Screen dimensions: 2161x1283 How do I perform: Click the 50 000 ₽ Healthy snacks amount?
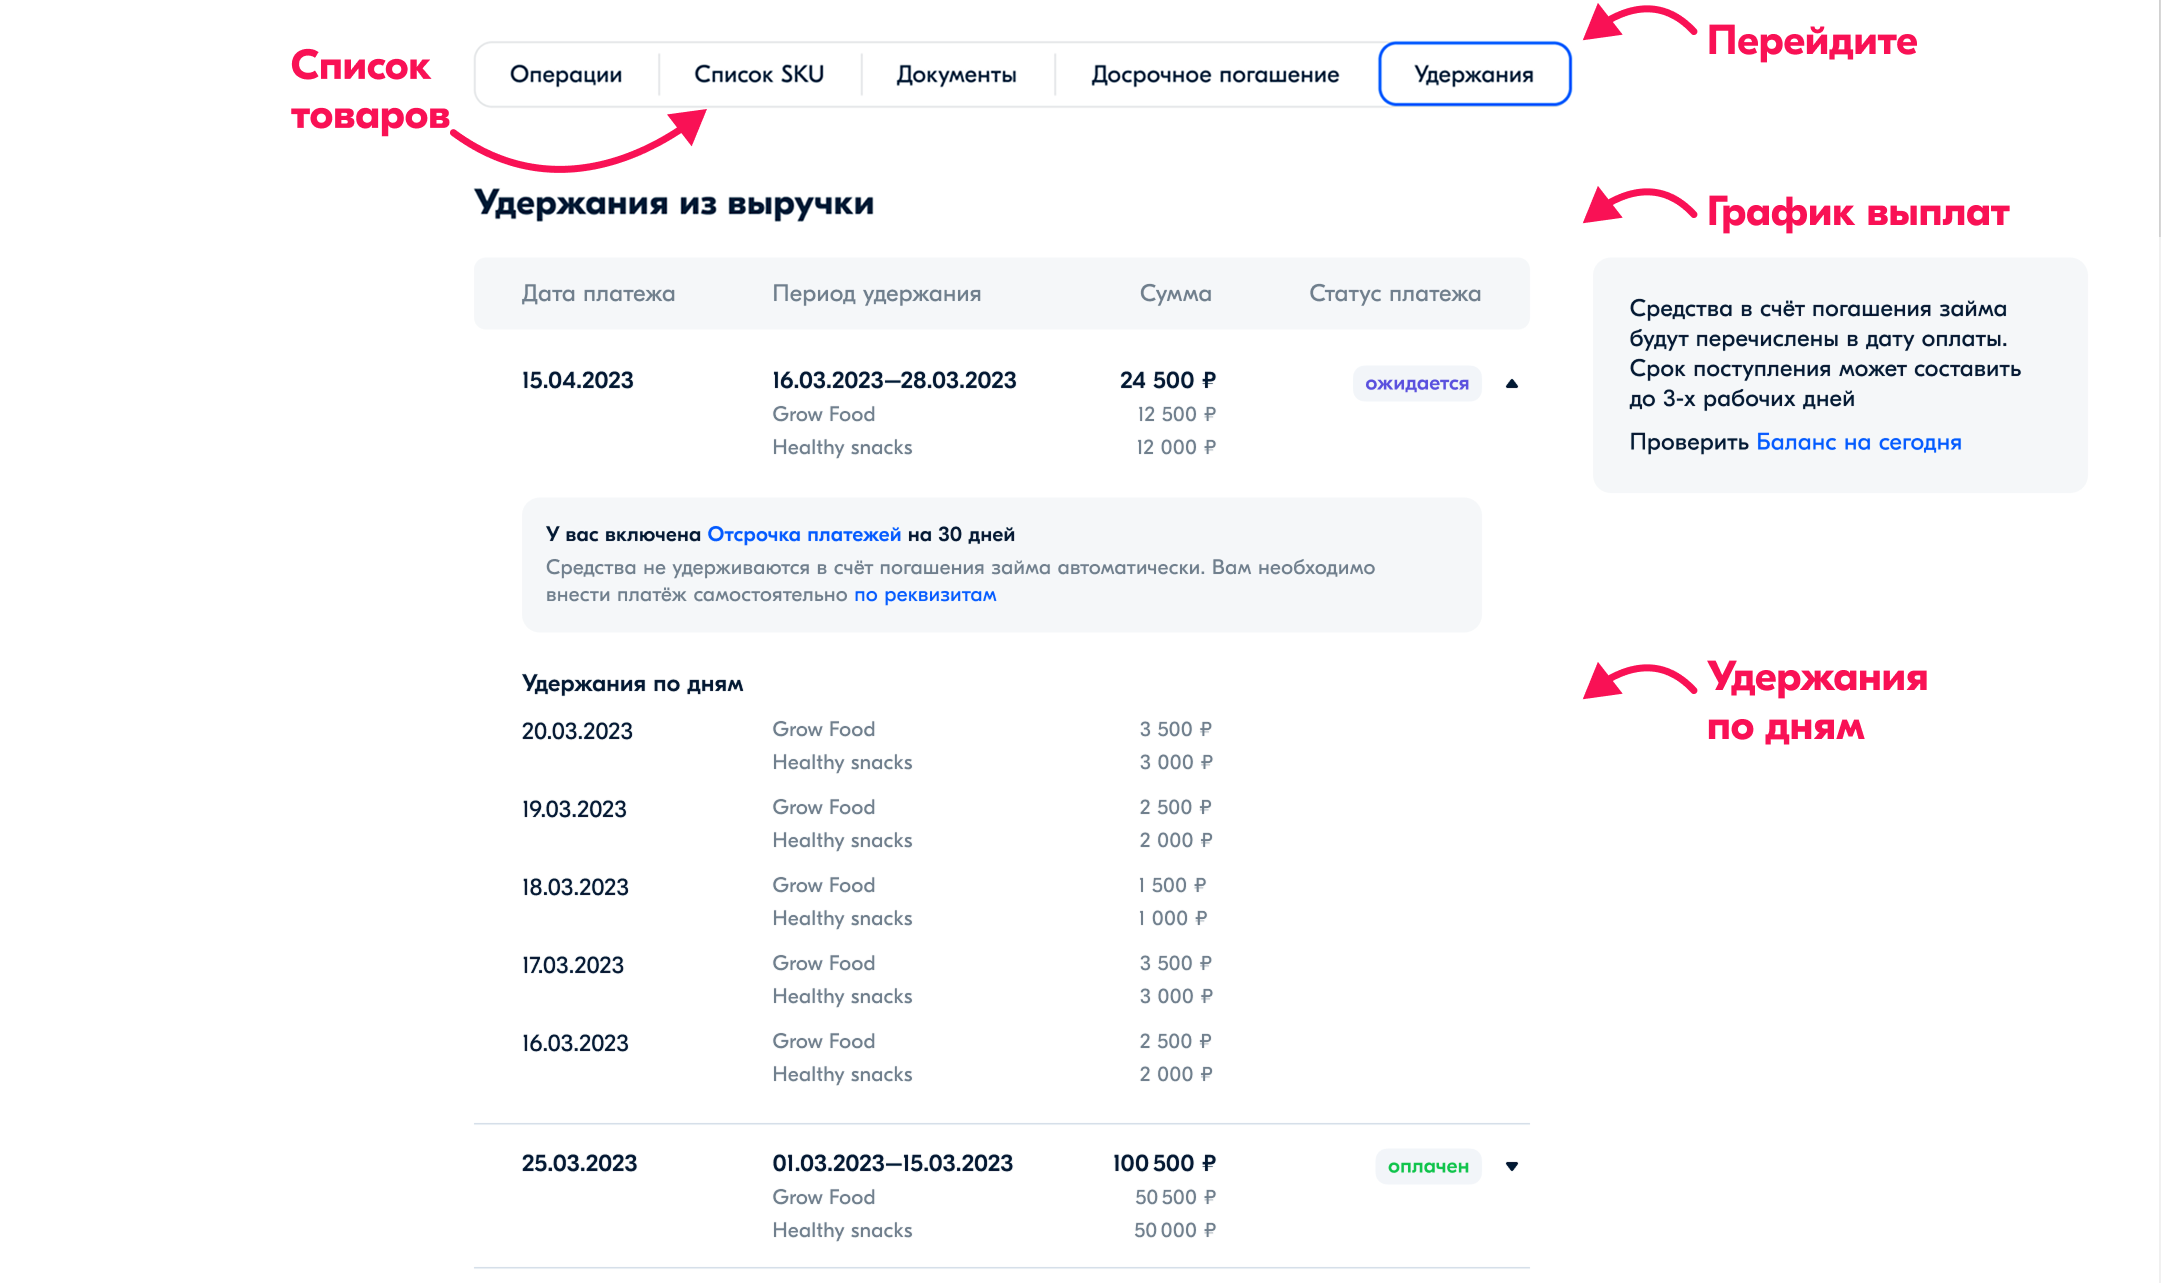pyautogui.click(x=1175, y=1230)
